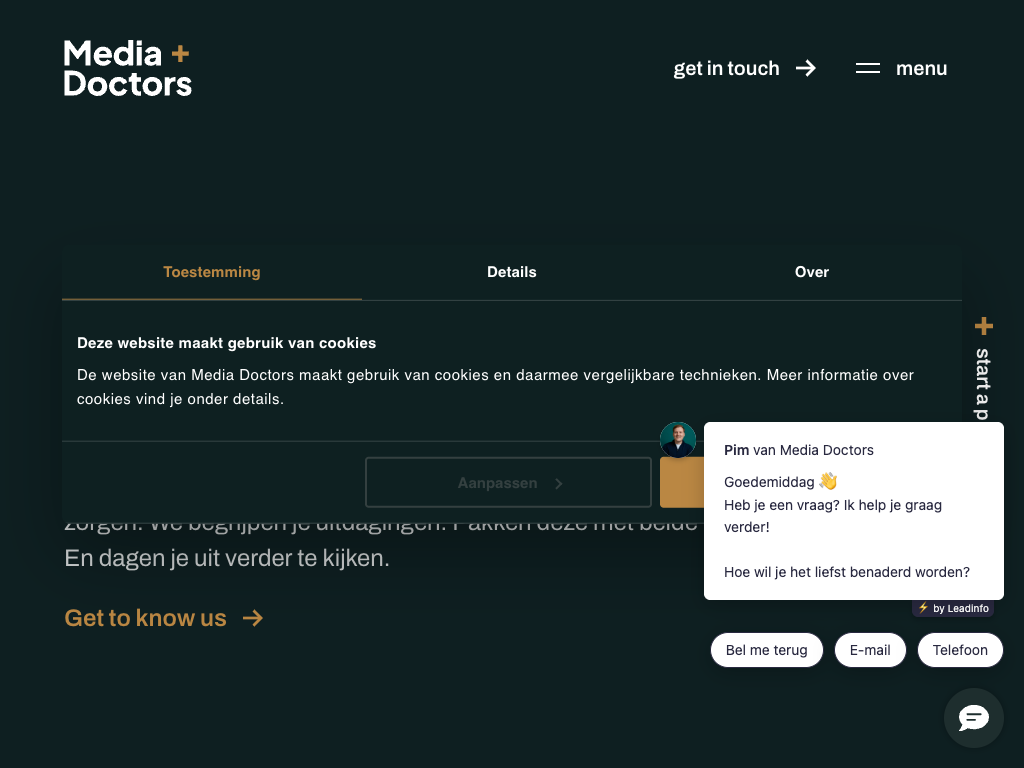
Task: Click the by Leadinfo badge
Action: pos(953,608)
